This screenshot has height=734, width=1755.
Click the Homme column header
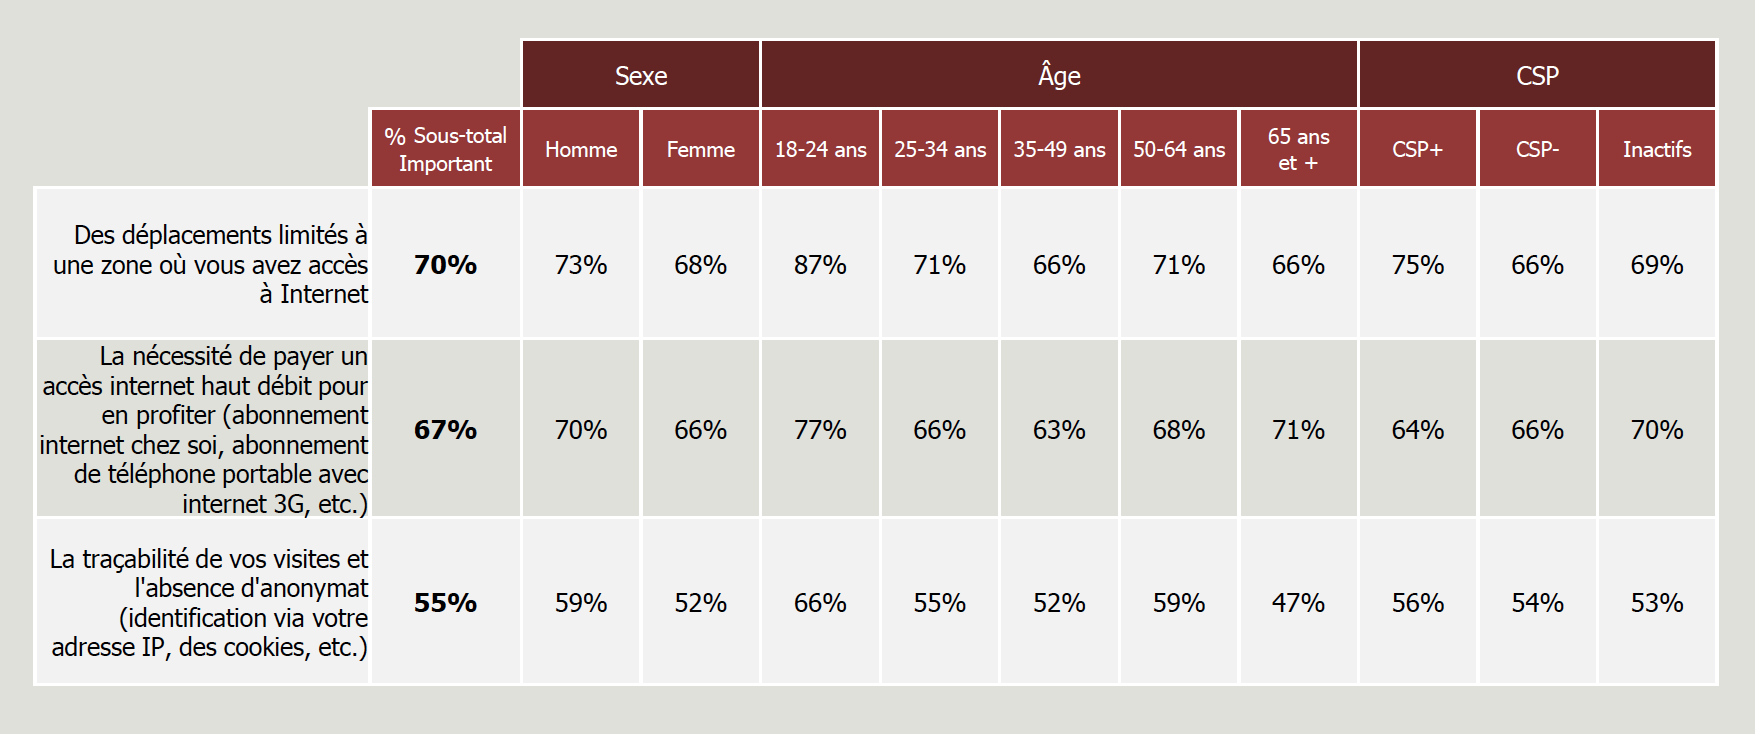[581, 149]
